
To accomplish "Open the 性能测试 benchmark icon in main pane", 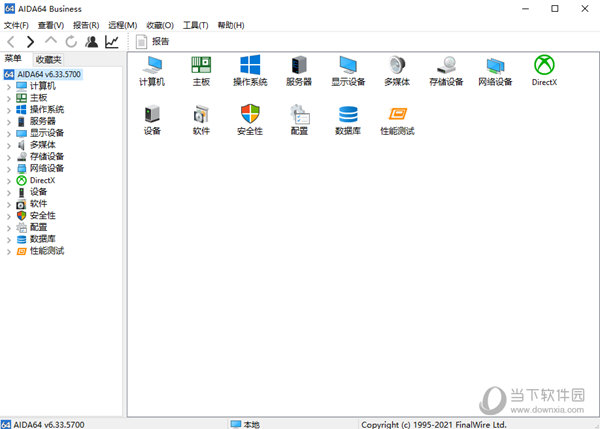I will tap(398, 114).
